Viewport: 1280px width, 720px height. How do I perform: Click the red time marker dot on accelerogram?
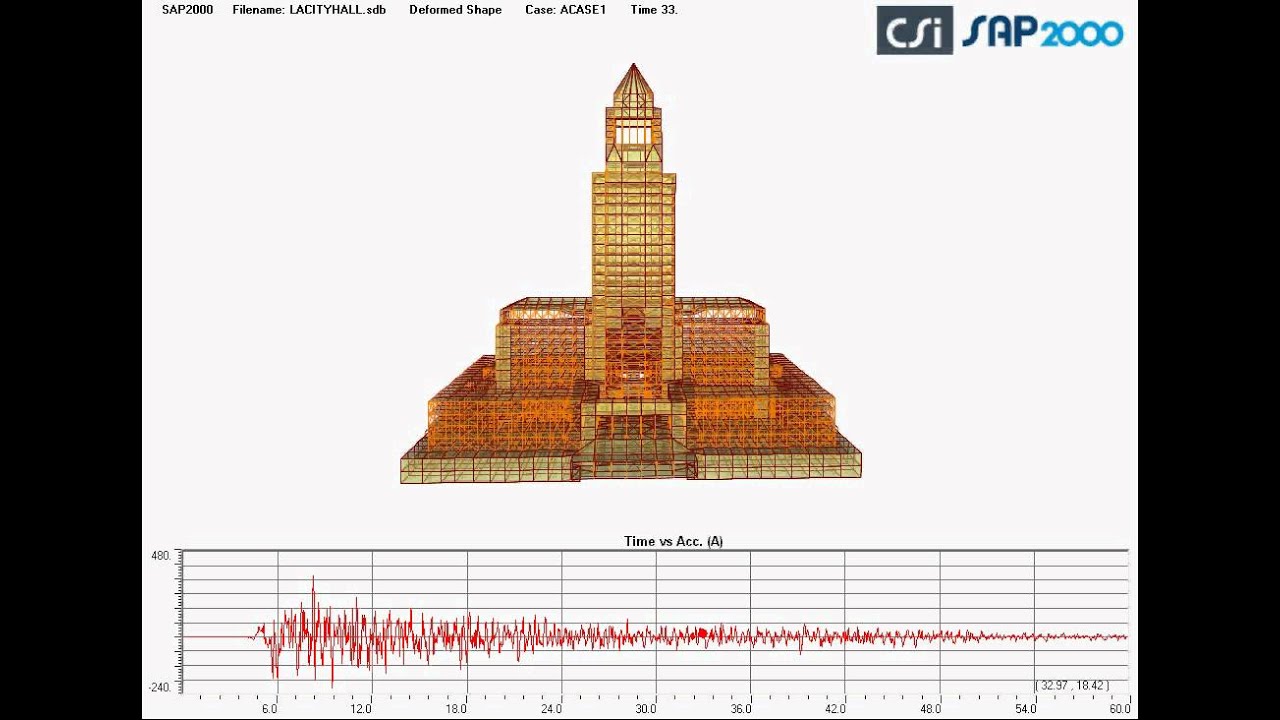(702, 633)
